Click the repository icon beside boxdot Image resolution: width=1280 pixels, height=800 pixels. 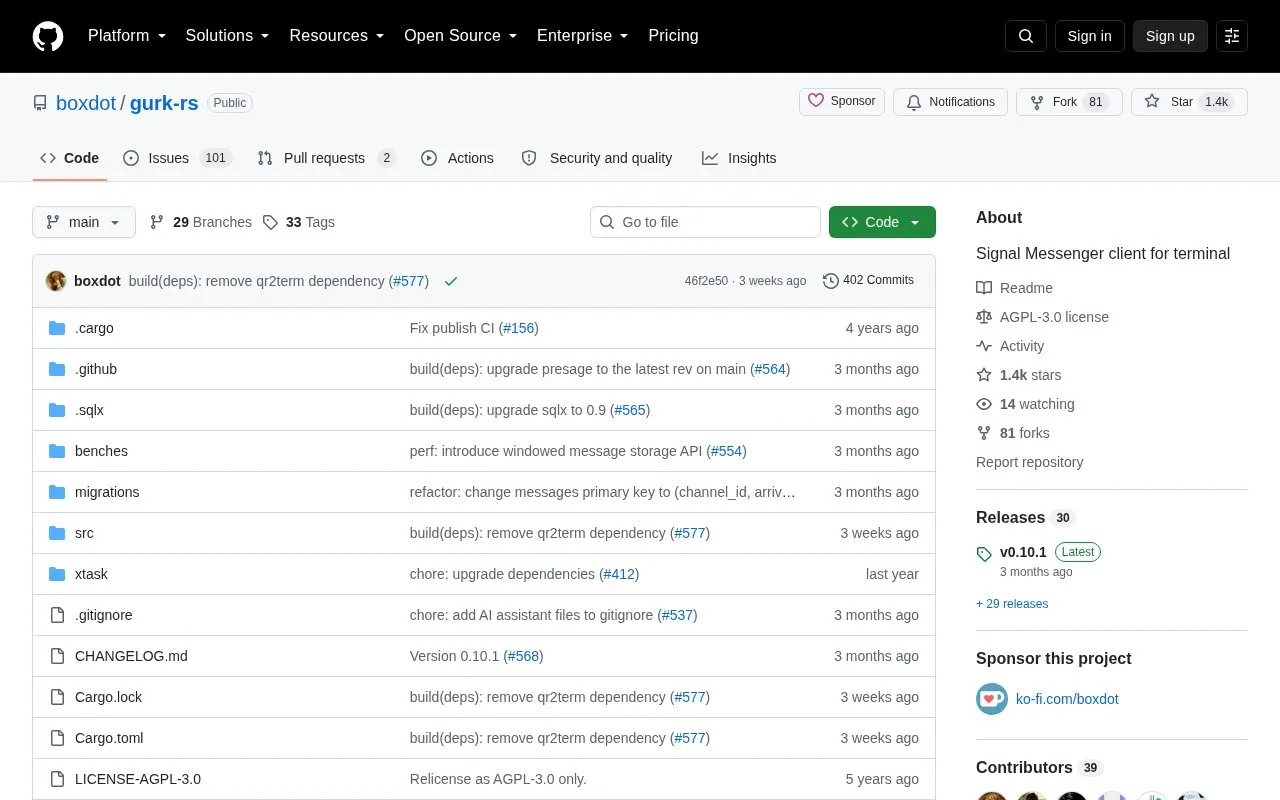(40, 103)
